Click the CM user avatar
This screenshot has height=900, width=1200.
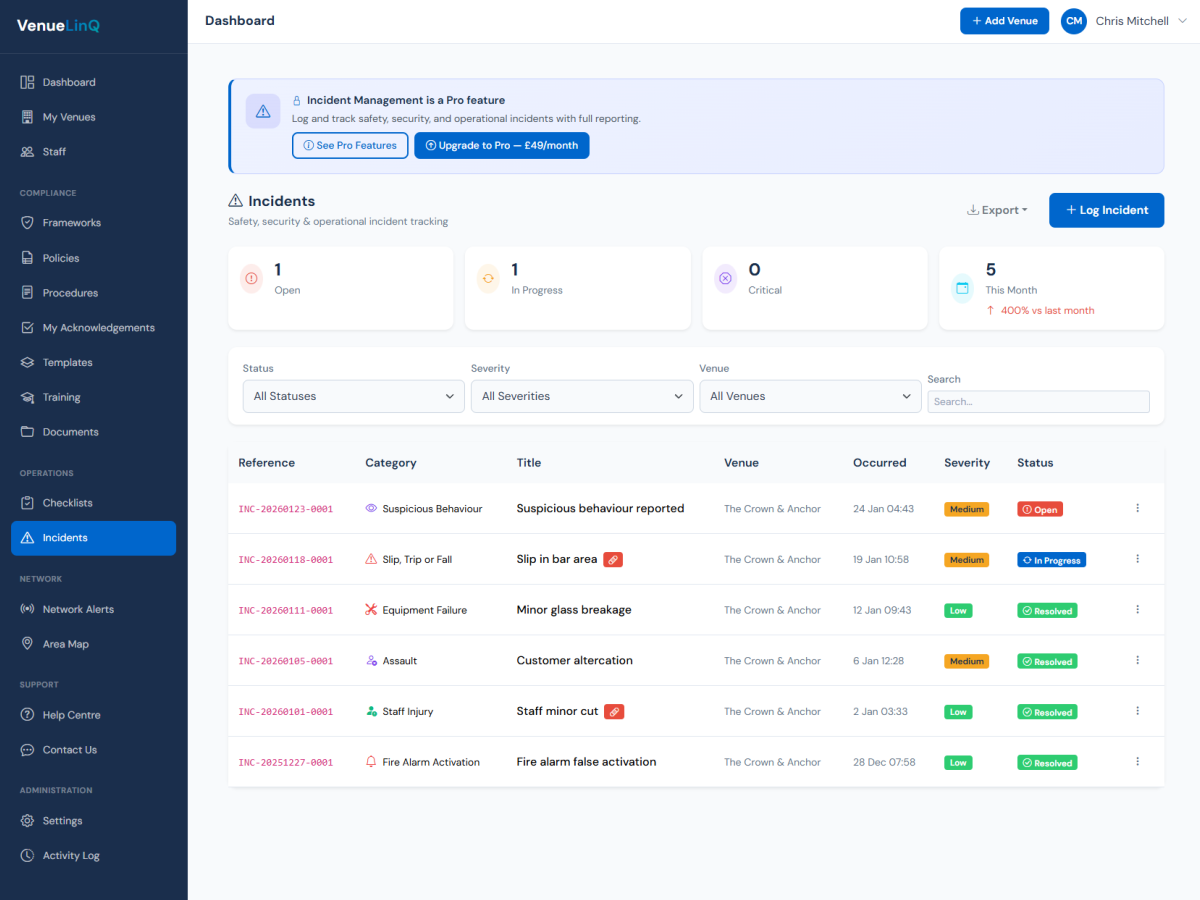(x=1074, y=21)
